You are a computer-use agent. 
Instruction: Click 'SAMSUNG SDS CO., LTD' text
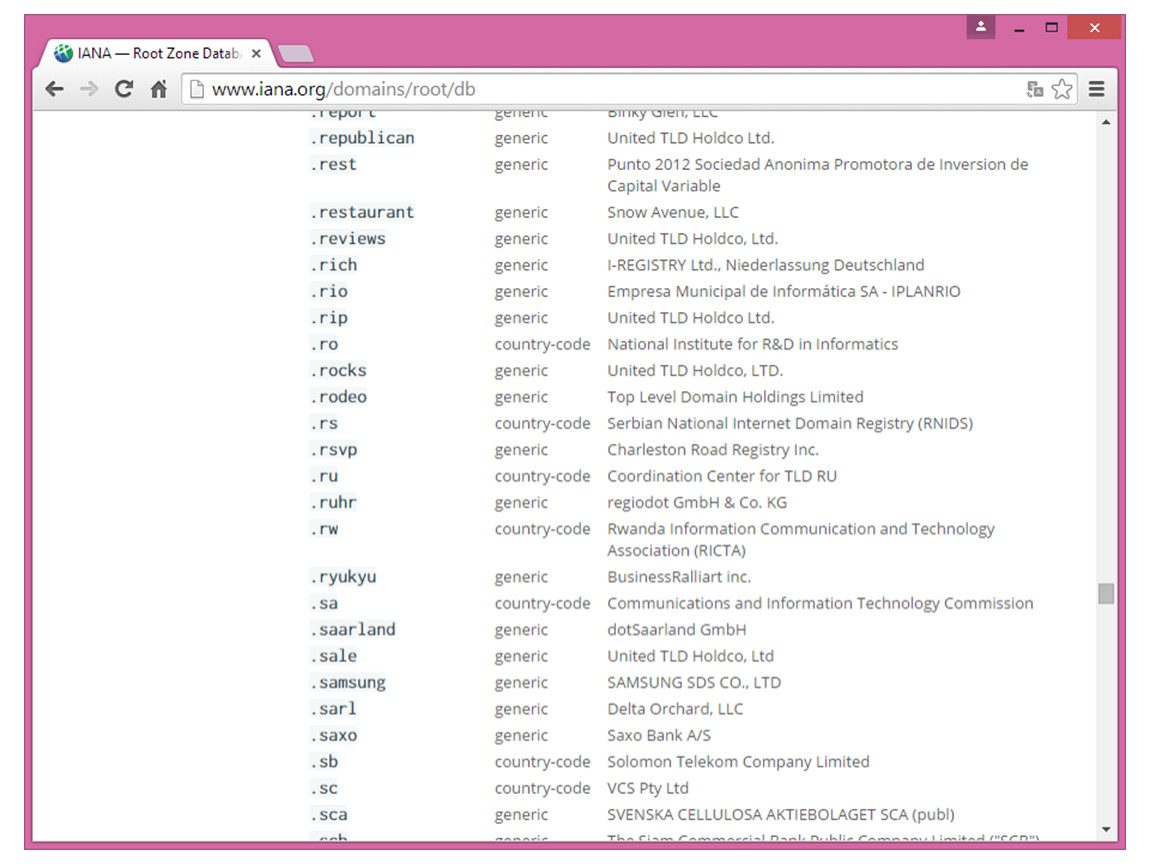click(694, 682)
